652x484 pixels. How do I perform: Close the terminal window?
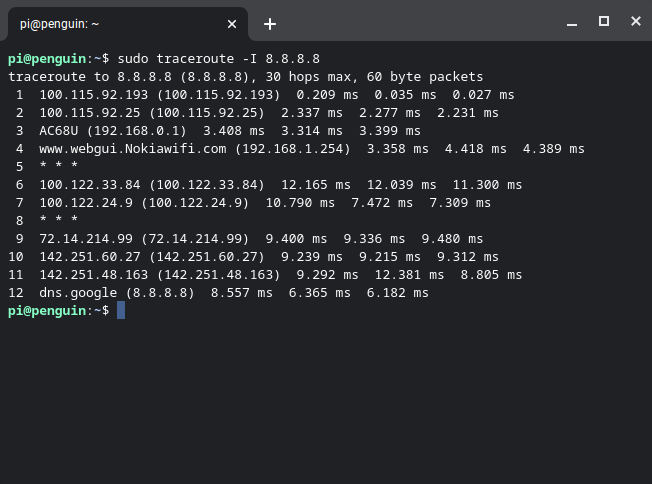pos(636,21)
